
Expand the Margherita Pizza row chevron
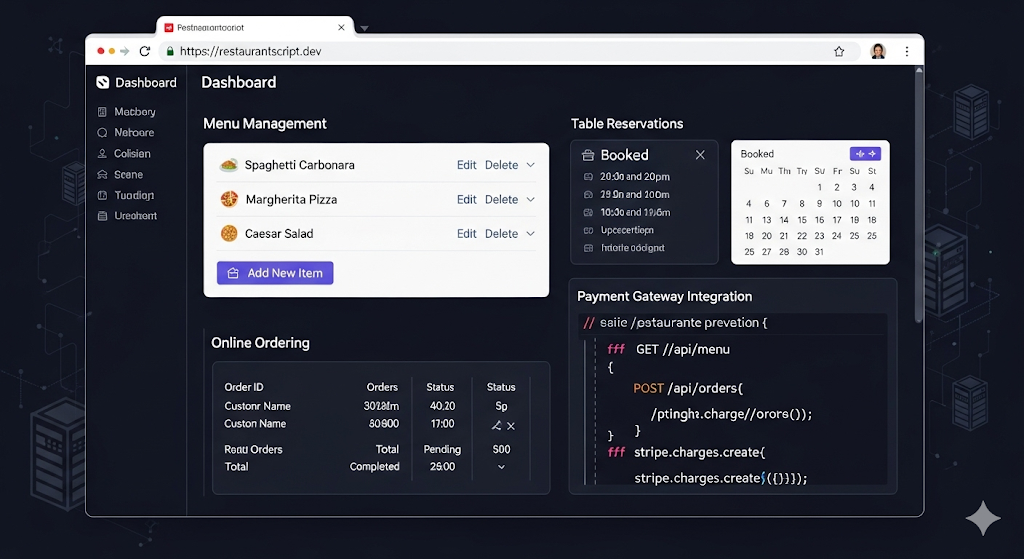tap(530, 199)
